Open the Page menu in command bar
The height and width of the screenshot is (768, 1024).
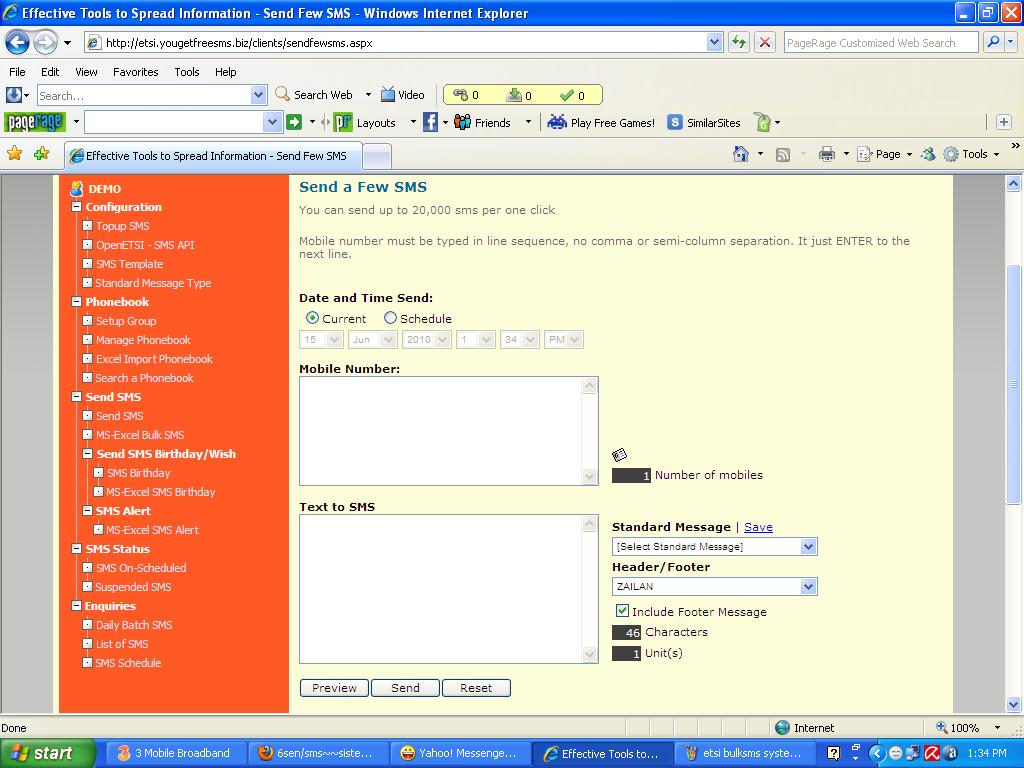click(x=884, y=154)
